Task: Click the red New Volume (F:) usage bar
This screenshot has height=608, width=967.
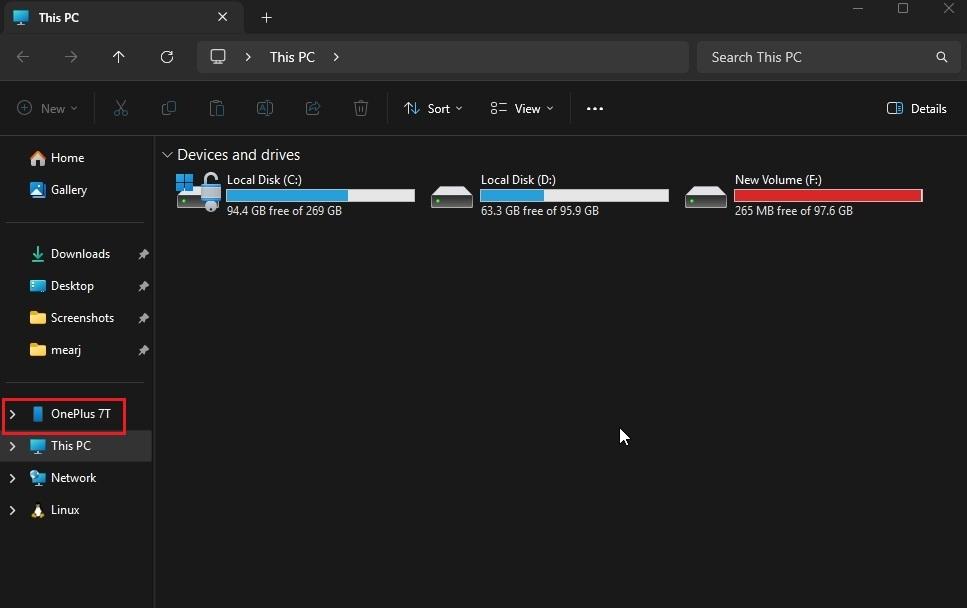Action: (828, 195)
